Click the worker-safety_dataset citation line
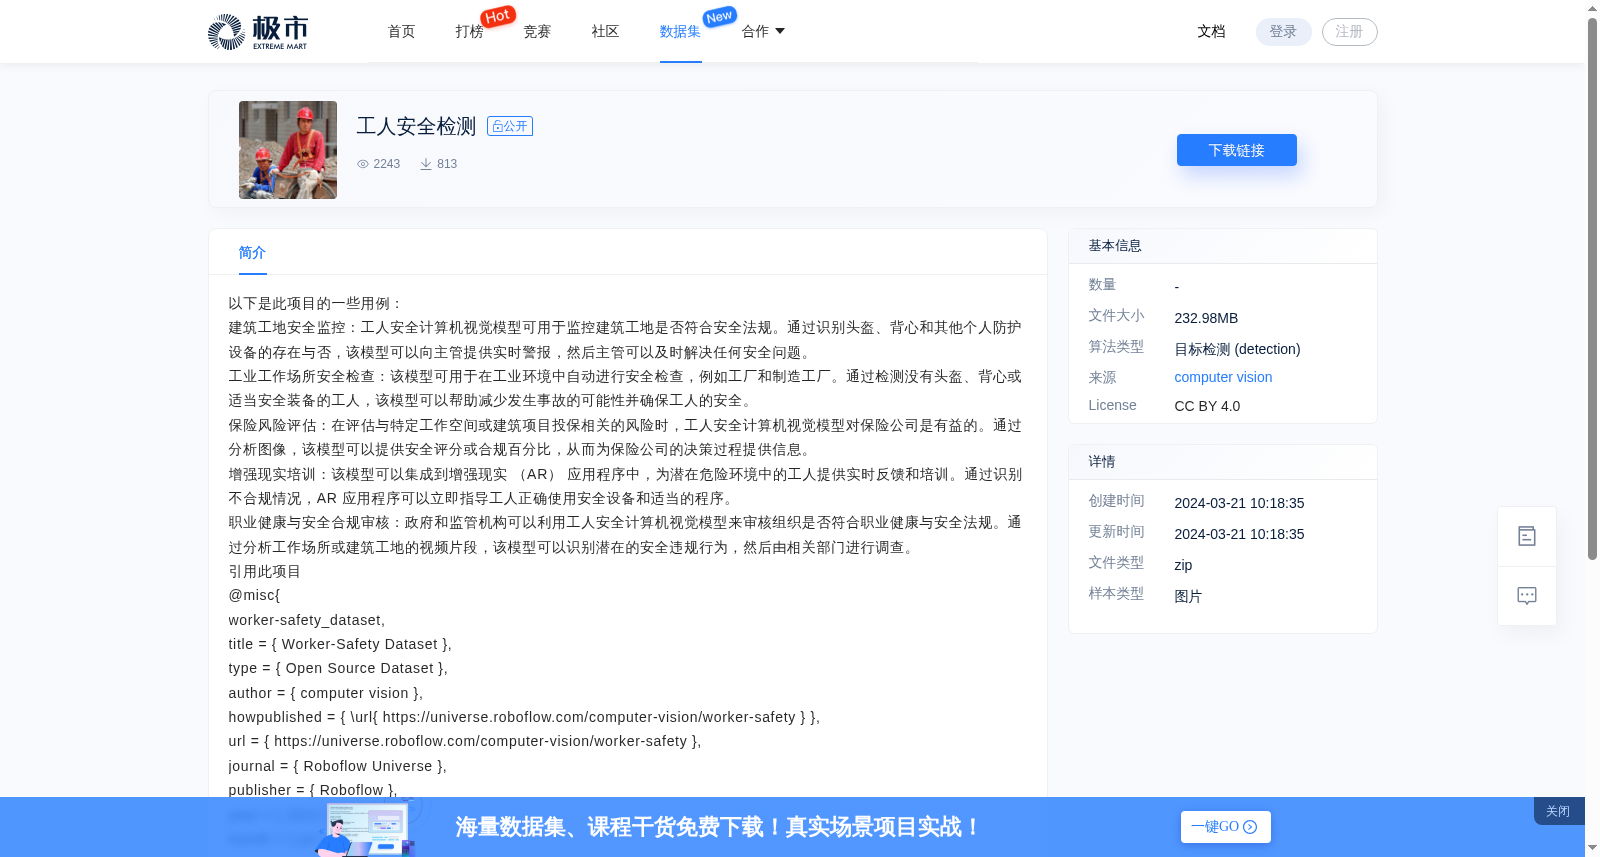Screen dimensions: 1600x857 click(x=306, y=620)
